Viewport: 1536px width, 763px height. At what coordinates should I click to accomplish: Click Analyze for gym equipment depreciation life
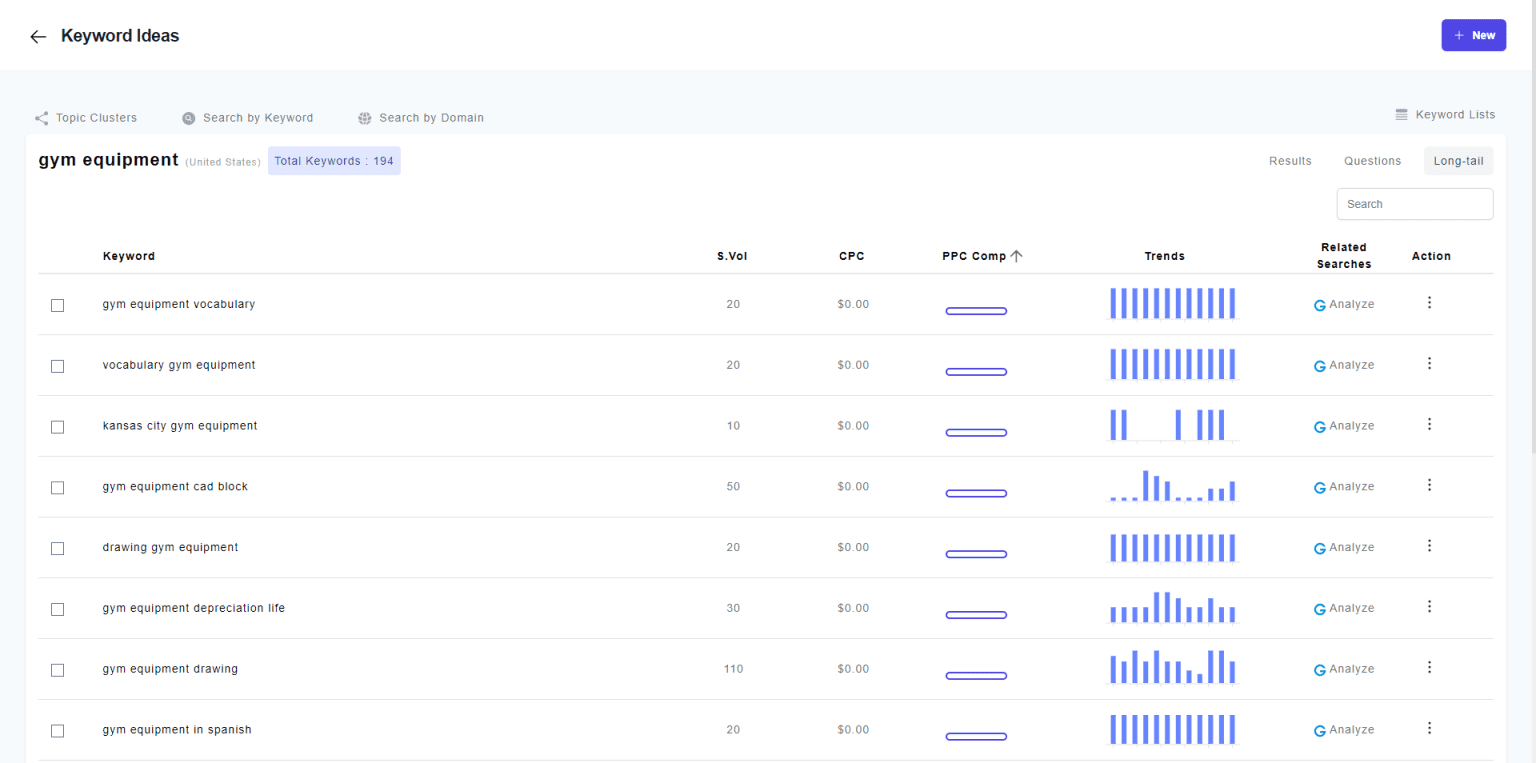(x=1351, y=609)
